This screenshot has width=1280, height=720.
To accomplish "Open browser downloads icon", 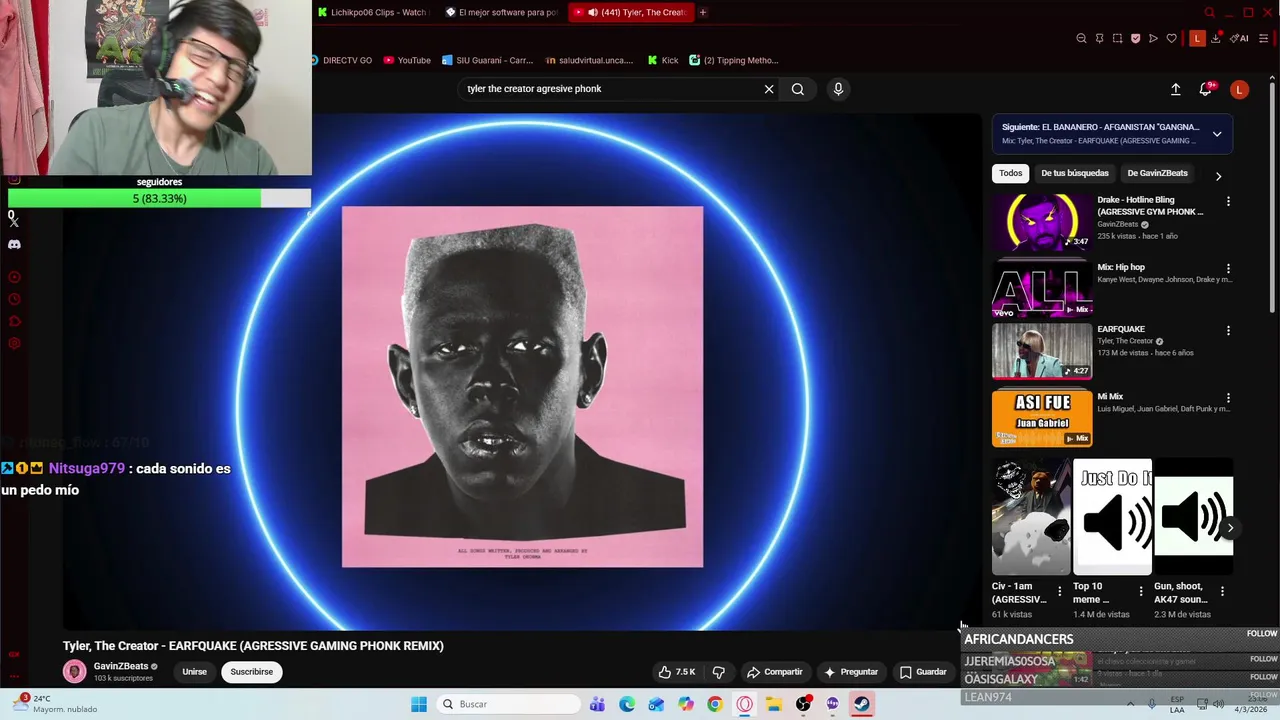I will pyautogui.click(x=1215, y=38).
